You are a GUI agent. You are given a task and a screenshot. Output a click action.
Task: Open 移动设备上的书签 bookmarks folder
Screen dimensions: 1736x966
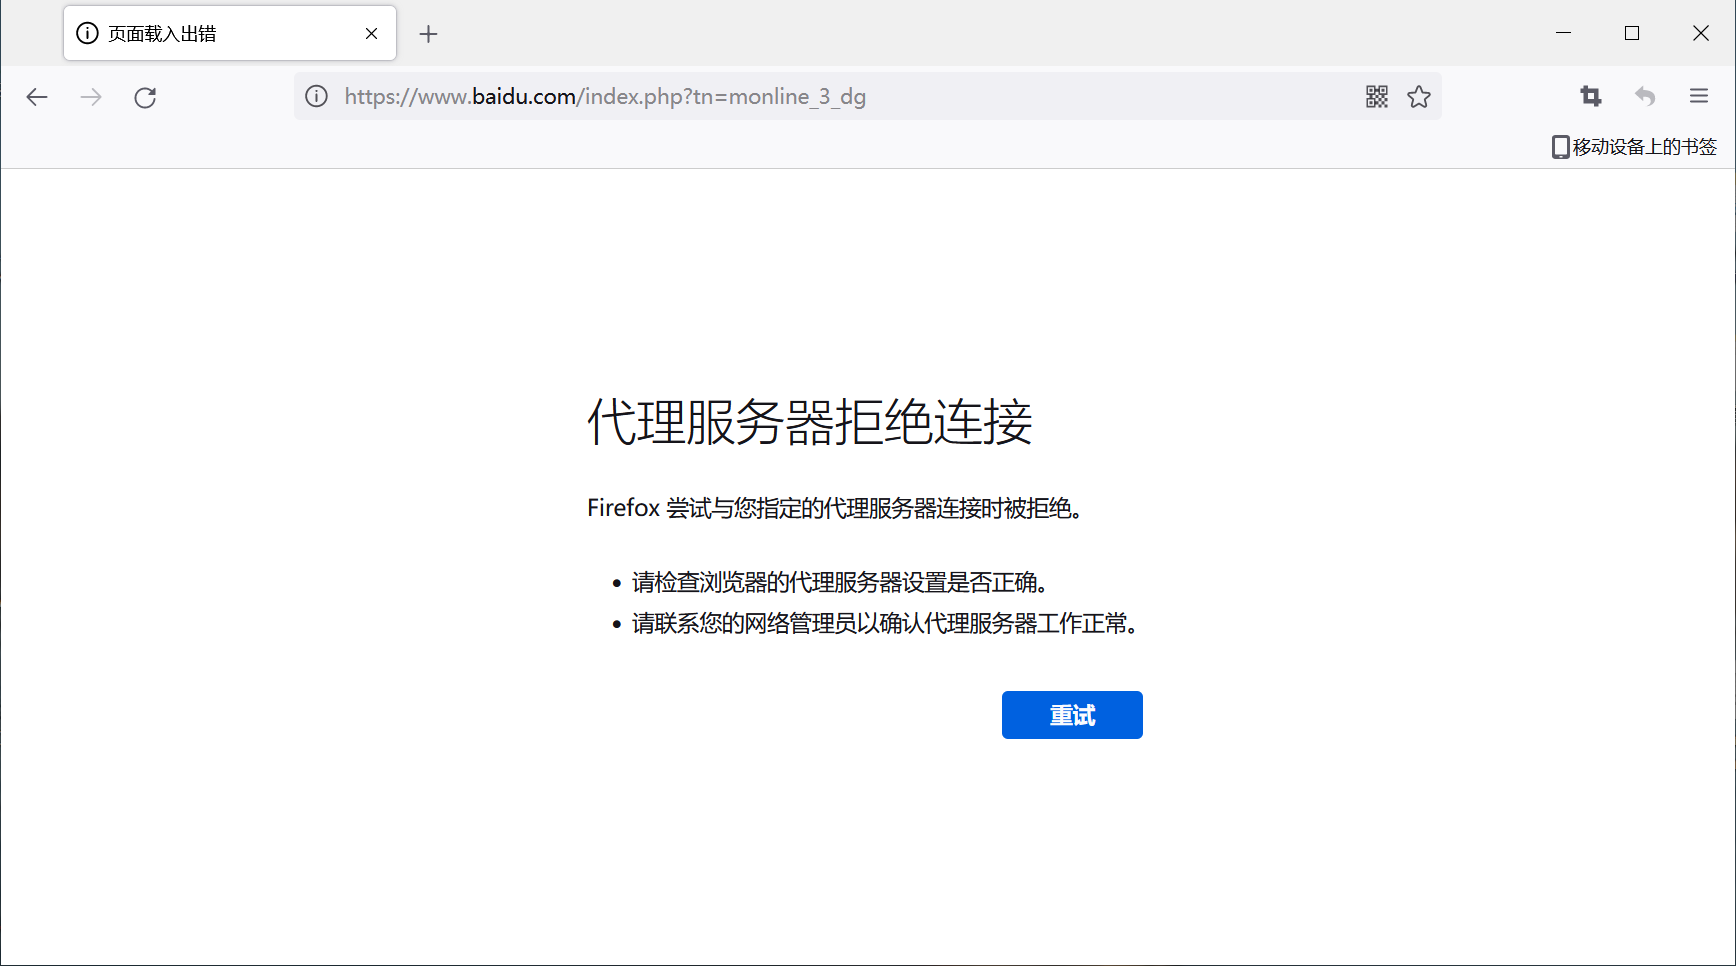click(x=1634, y=147)
